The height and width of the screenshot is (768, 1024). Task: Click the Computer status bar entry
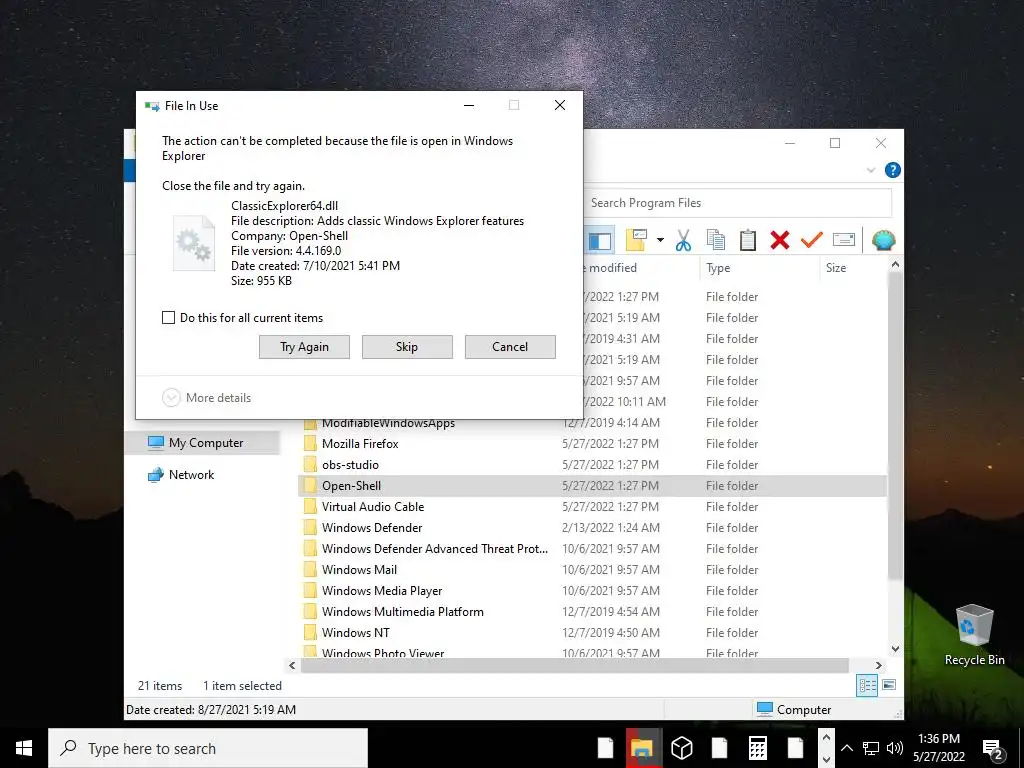pos(794,709)
